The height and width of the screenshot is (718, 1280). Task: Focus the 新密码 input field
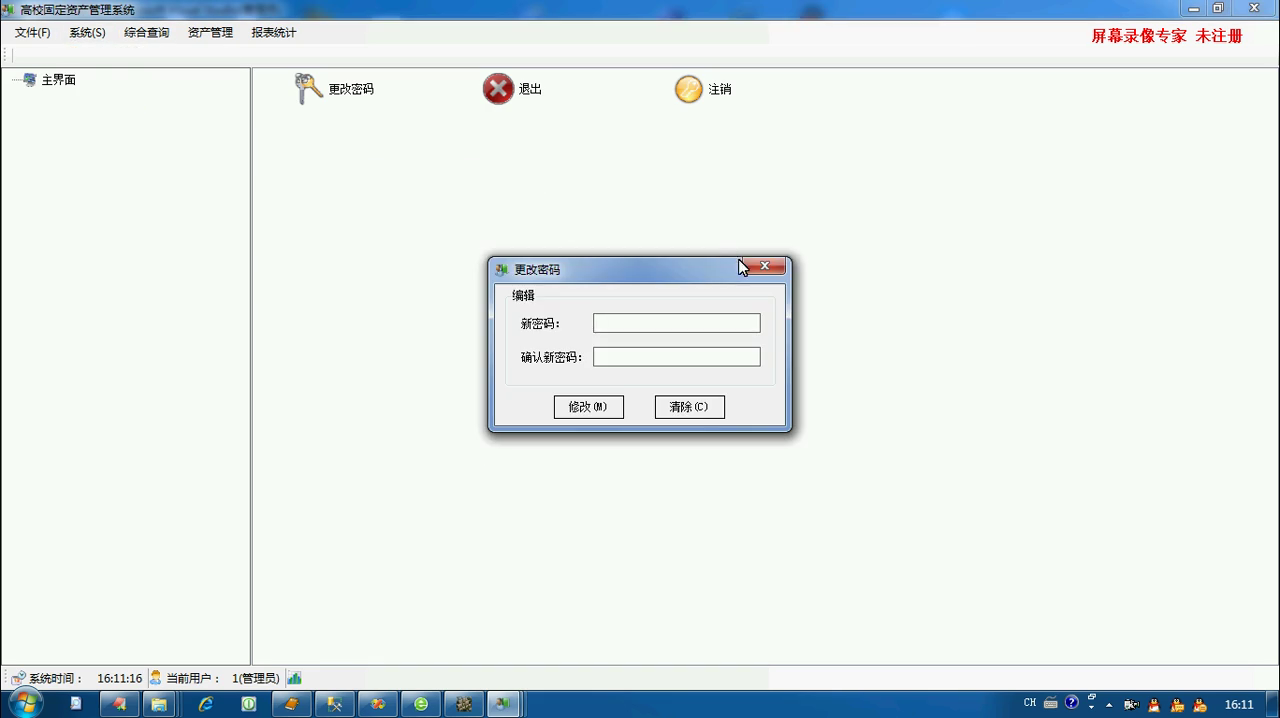(677, 323)
